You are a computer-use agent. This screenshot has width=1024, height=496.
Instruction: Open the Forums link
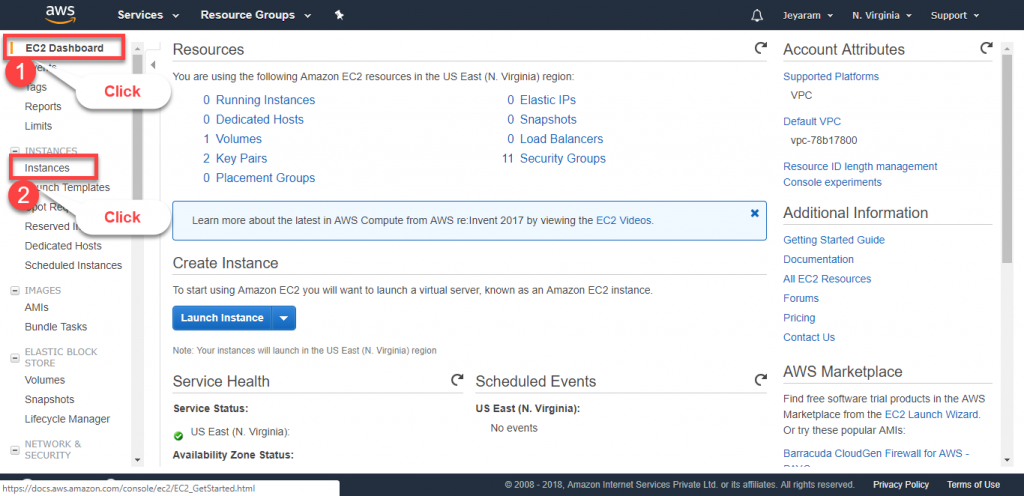pos(801,298)
